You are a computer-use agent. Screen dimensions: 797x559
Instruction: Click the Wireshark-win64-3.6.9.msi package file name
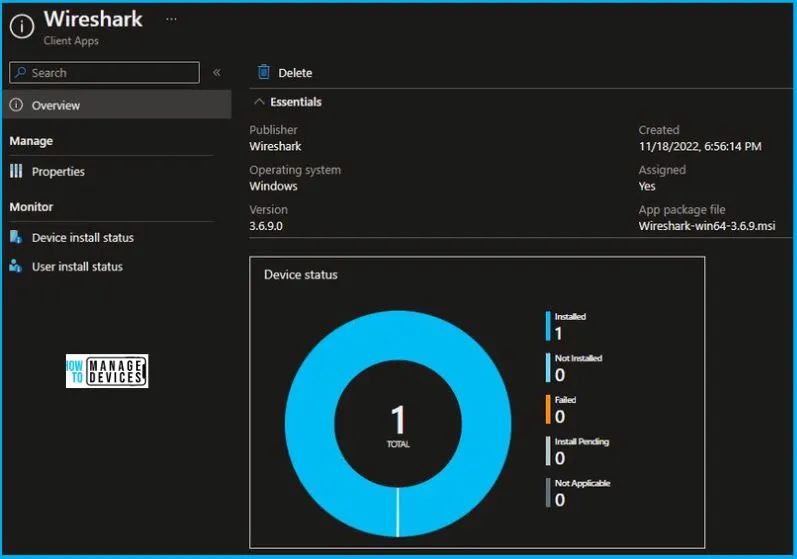707,226
